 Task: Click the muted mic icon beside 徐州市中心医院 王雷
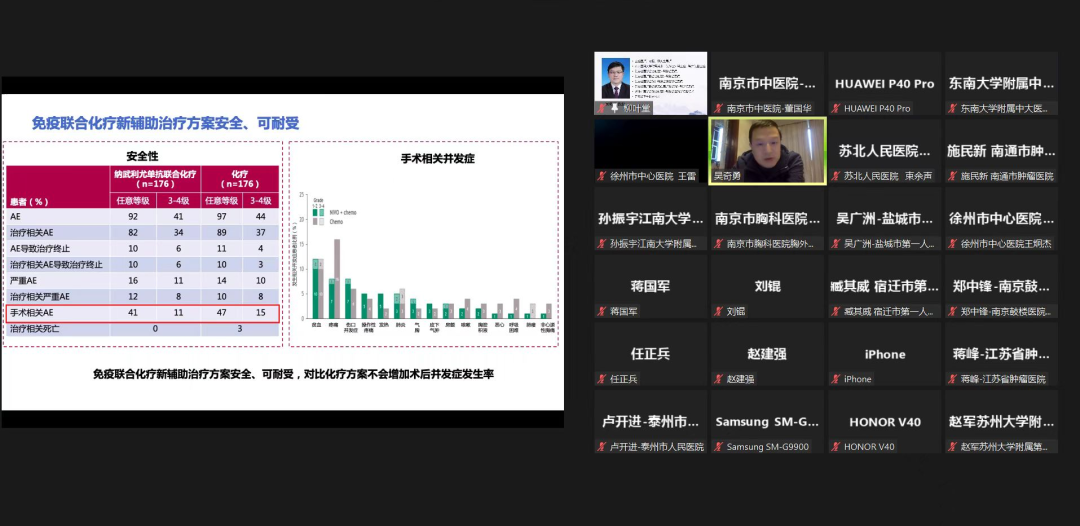click(x=602, y=176)
